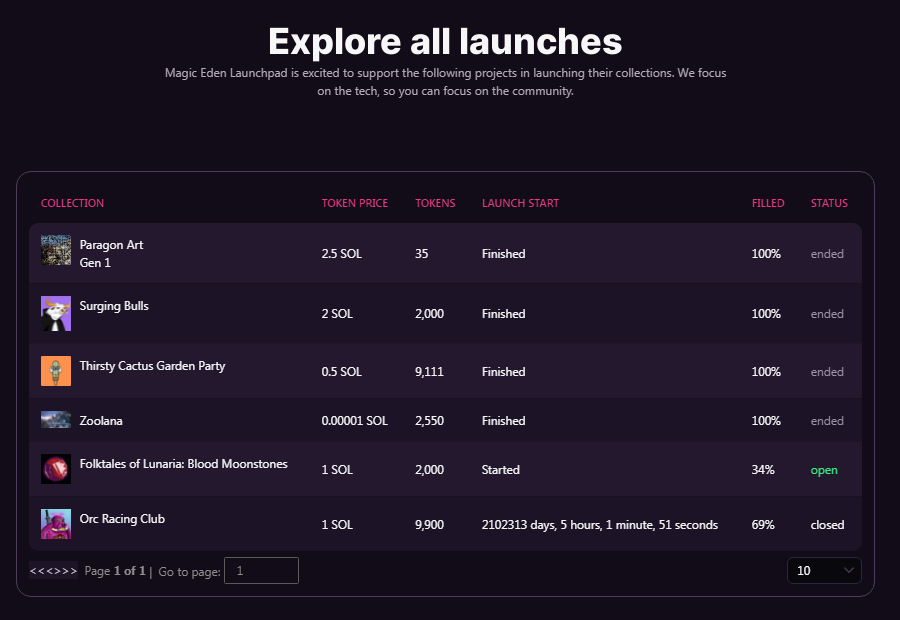The height and width of the screenshot is (620, 900).
Task: Select the 2 SOL token price
Action: point(337,314)
